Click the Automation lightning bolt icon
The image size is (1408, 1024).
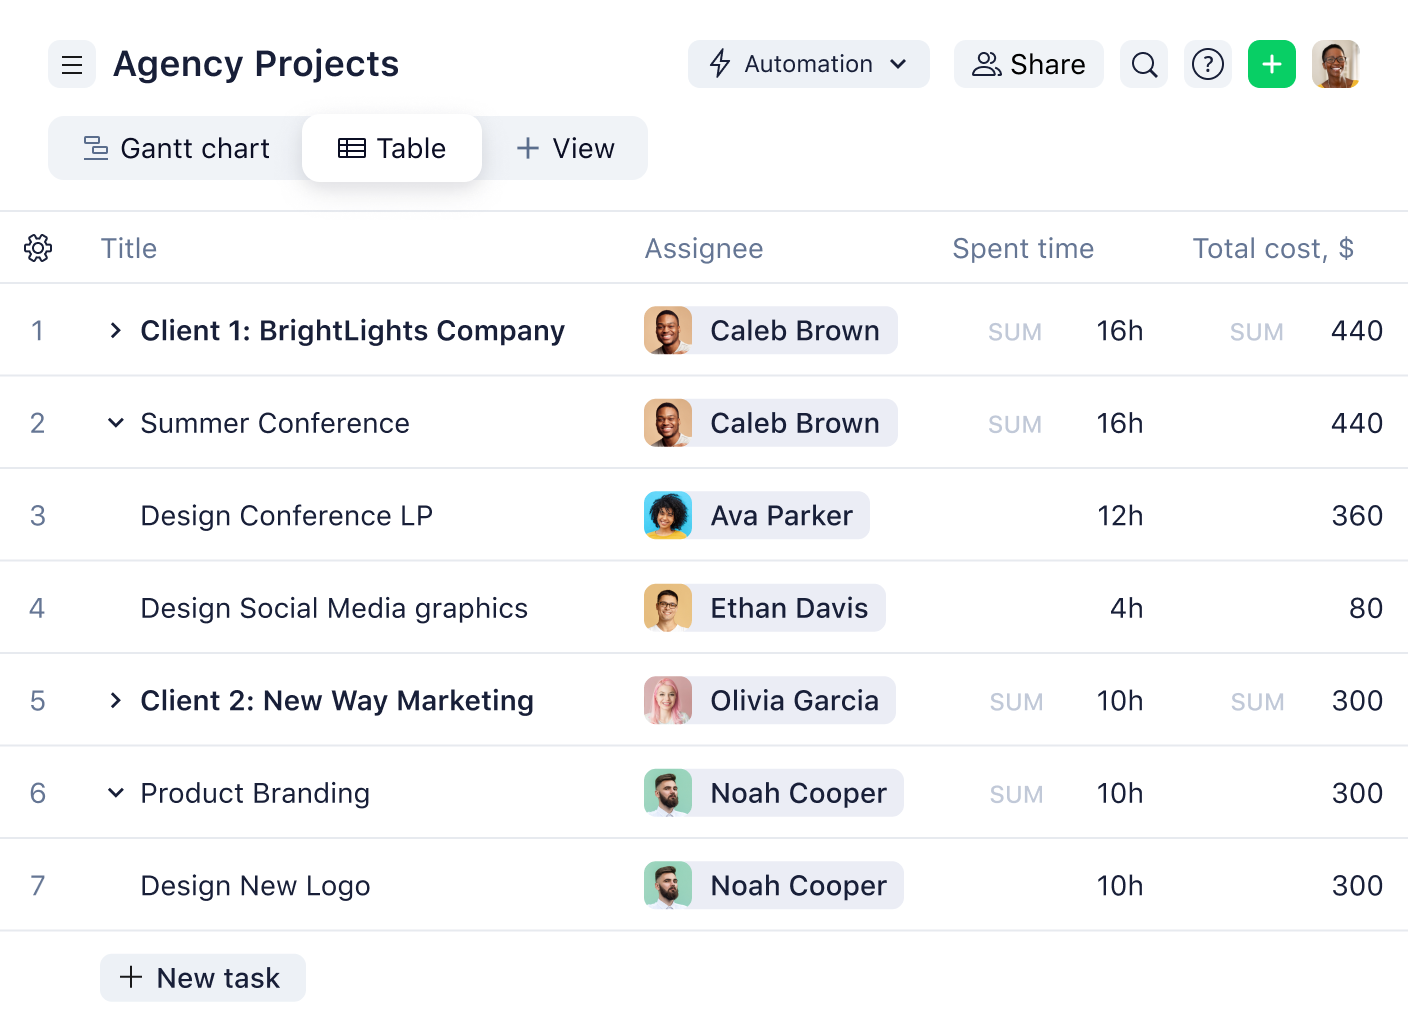click(720, 63)
